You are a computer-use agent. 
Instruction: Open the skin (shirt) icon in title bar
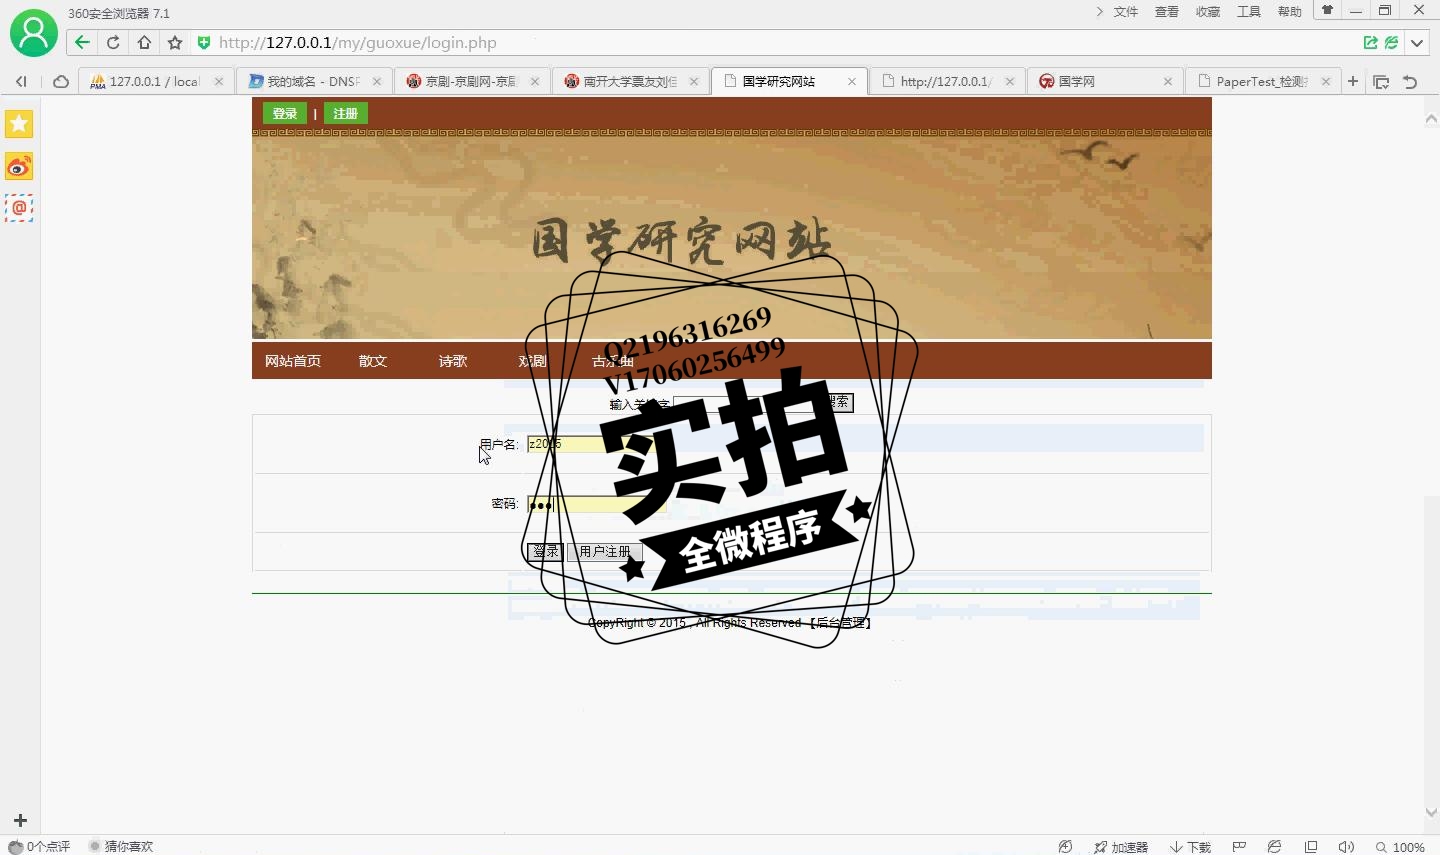click(1327, 11)
